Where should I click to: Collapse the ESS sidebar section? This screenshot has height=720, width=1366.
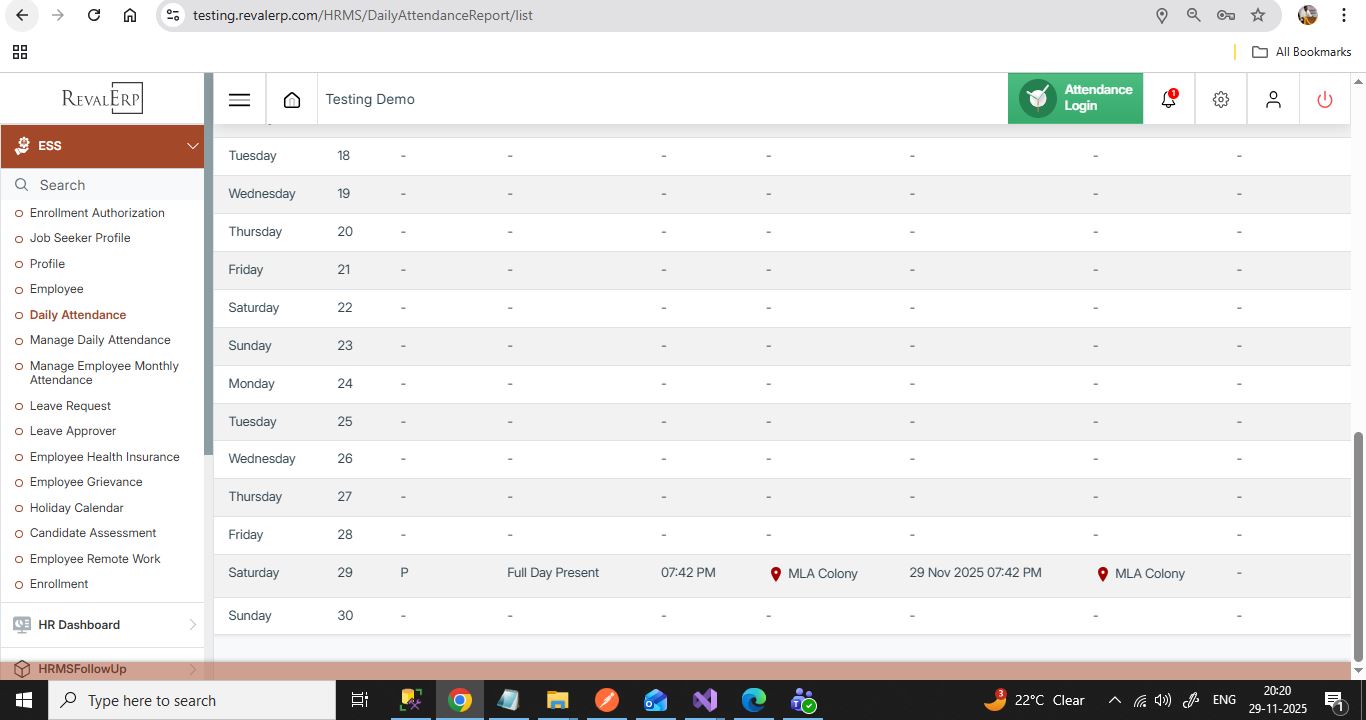tap(192, 146)
